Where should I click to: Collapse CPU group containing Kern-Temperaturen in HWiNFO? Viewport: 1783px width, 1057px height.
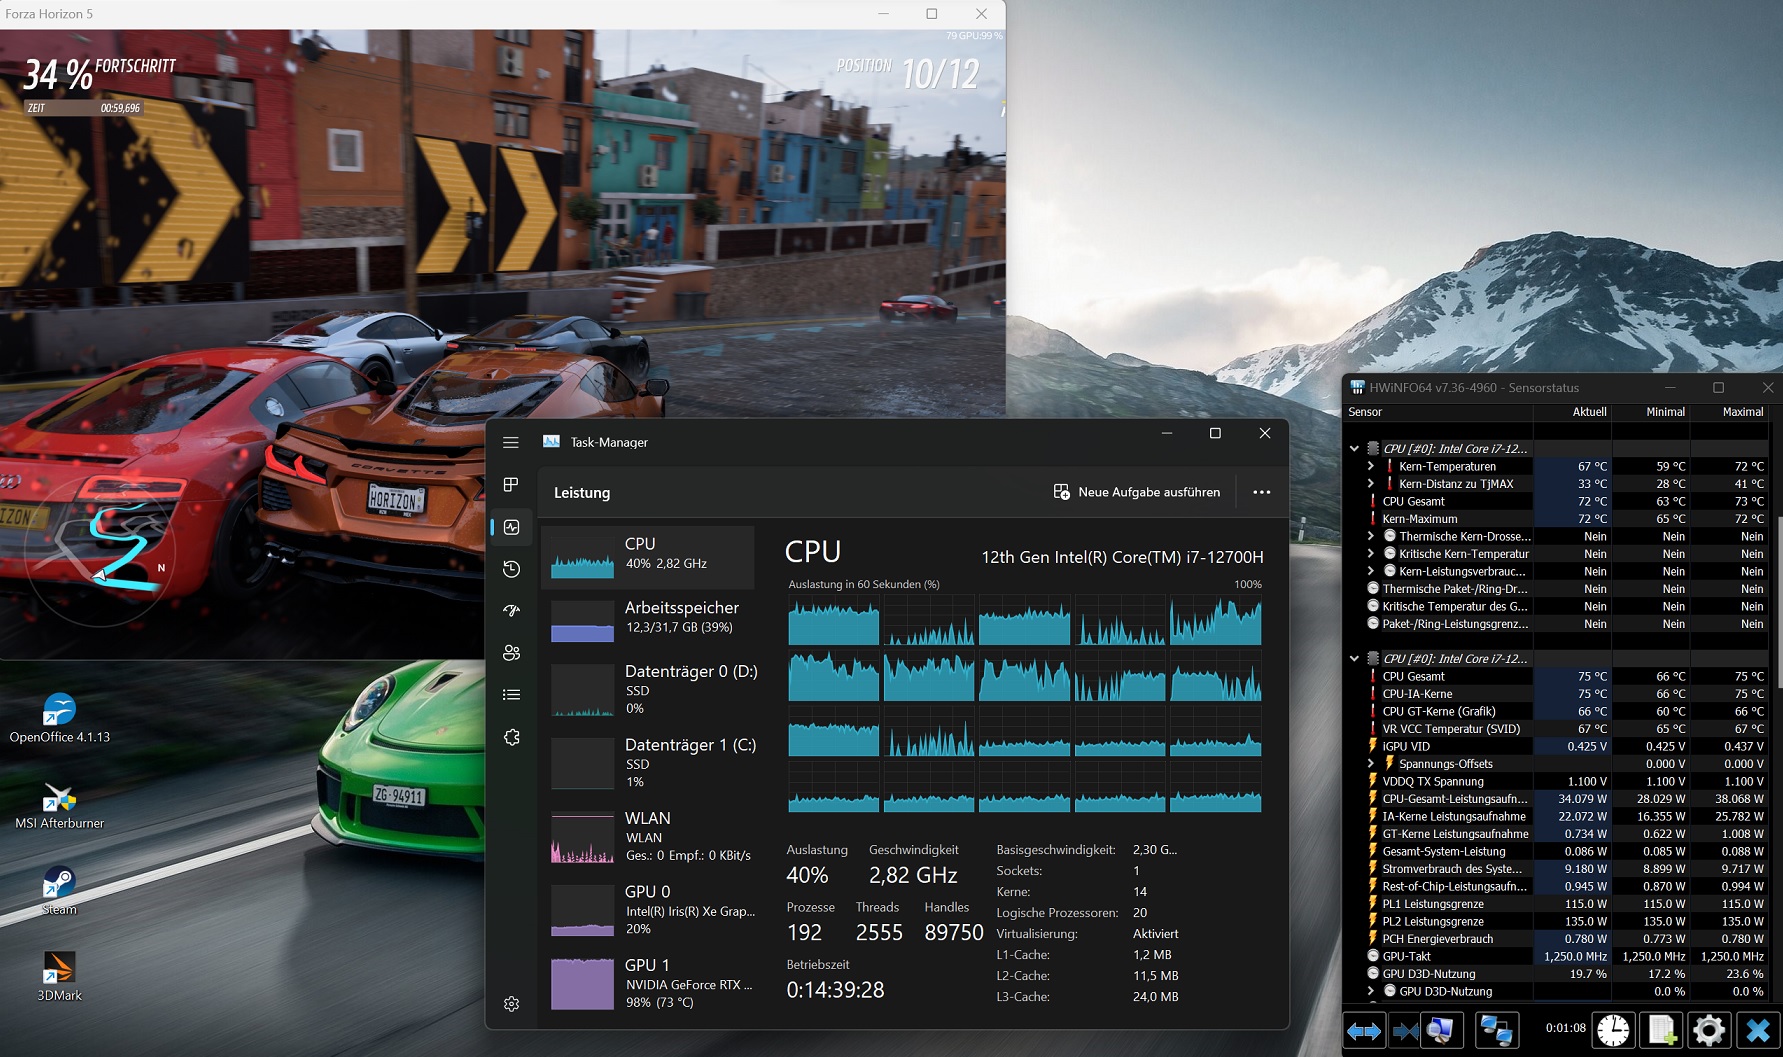[1354, 449]
